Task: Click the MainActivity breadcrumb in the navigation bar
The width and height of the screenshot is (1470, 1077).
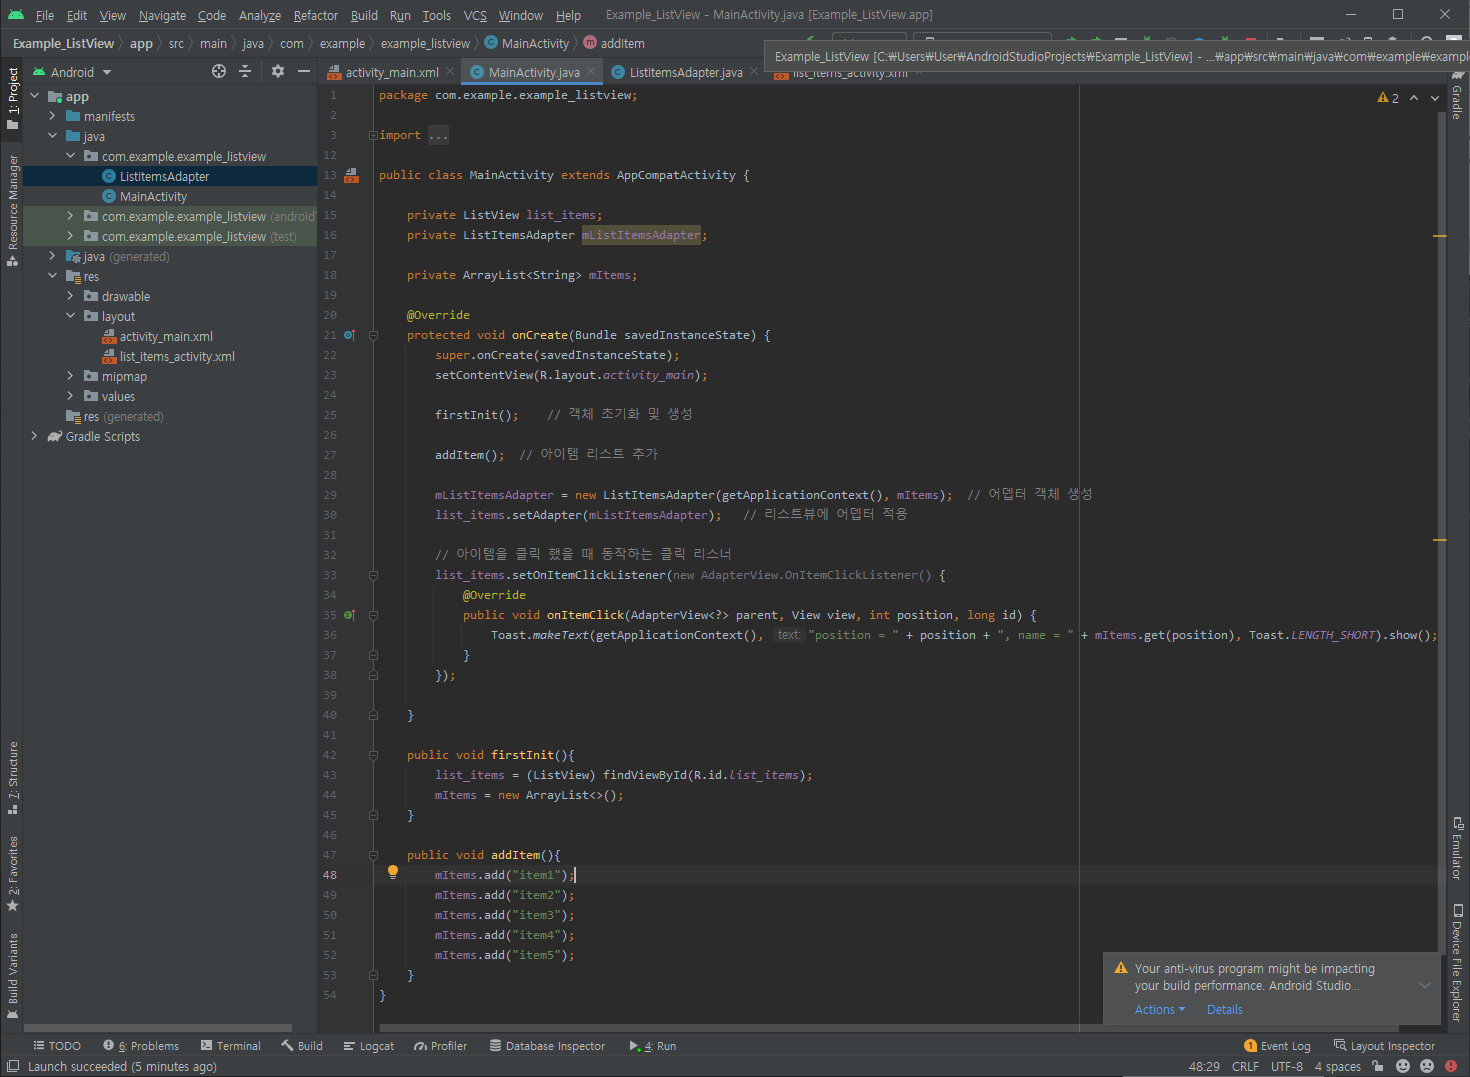Action: [x=527, y=43]
